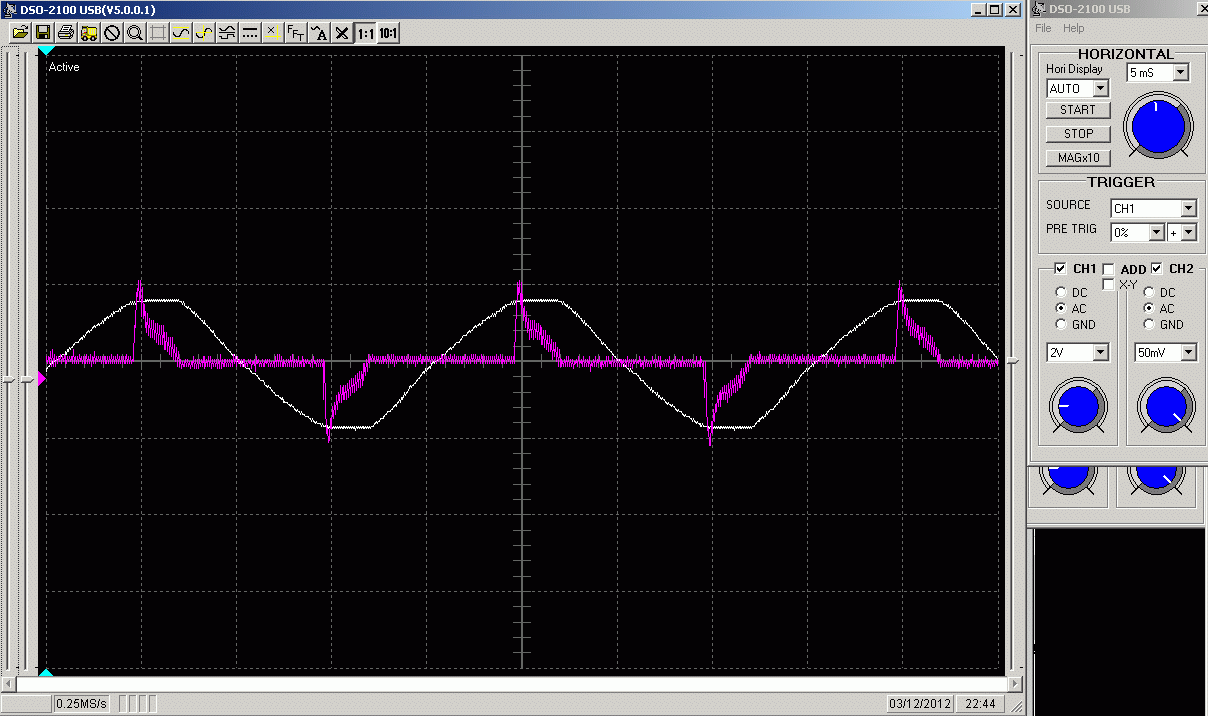Viewport: 1208px width, 716px height.
Task: Click the CH1 volts blue knob
Action: [x=1078, y=407]
